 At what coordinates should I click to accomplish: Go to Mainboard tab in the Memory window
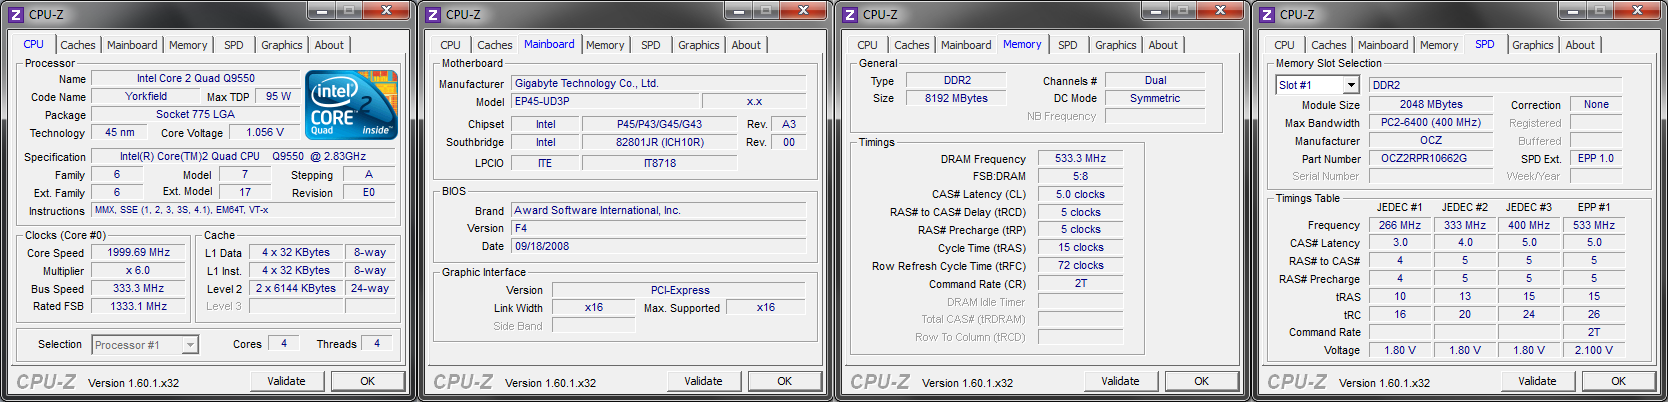966,45
